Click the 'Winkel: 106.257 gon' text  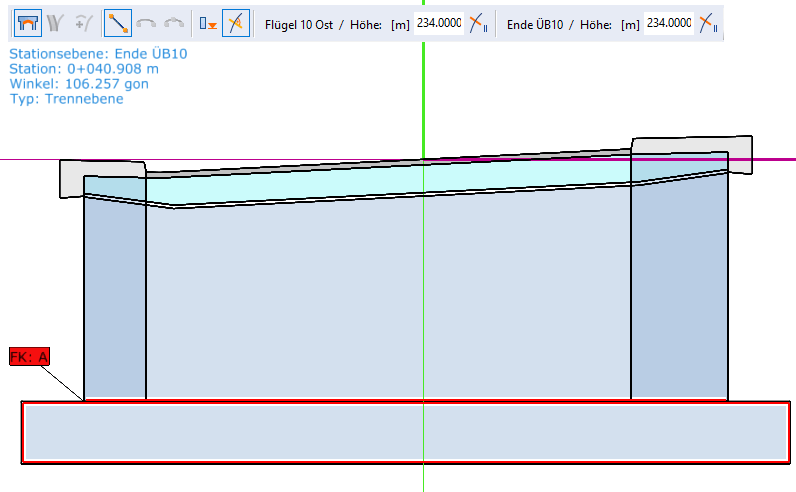click(x=79, y=84)
